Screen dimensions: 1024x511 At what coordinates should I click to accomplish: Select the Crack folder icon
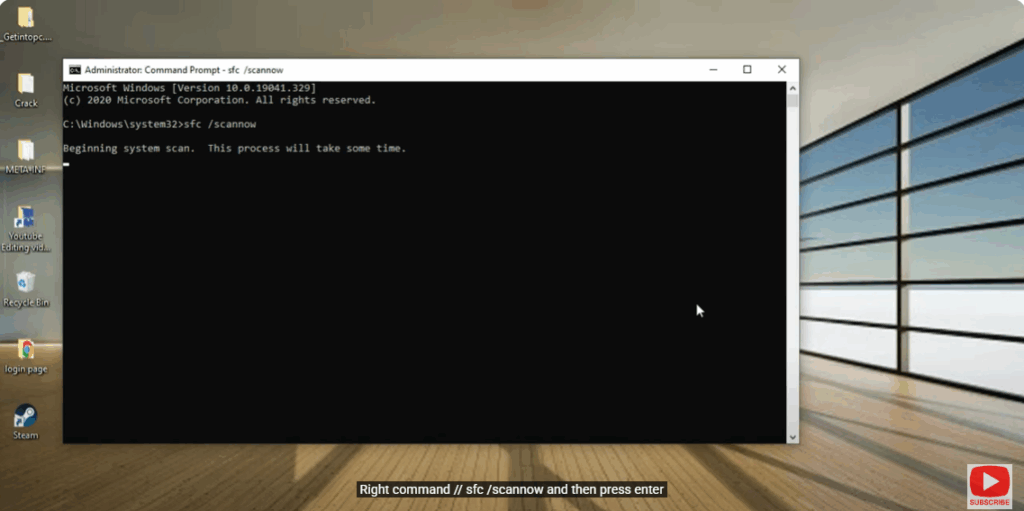coord(26,85)
